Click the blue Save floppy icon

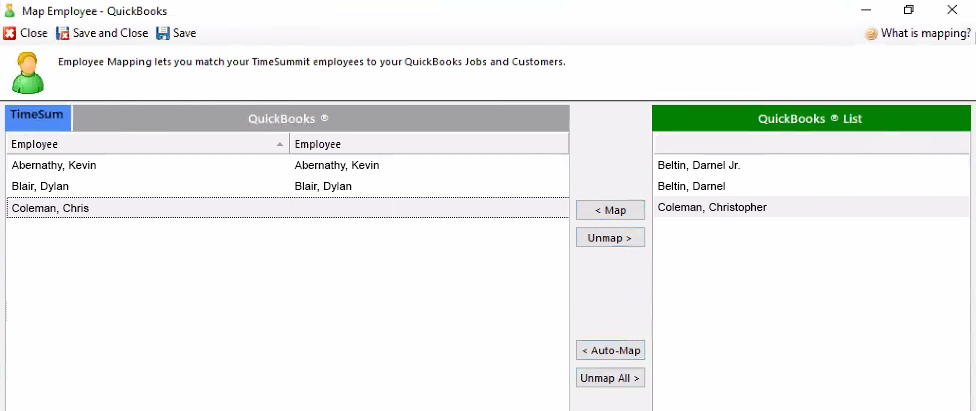[x=162, y=34]
